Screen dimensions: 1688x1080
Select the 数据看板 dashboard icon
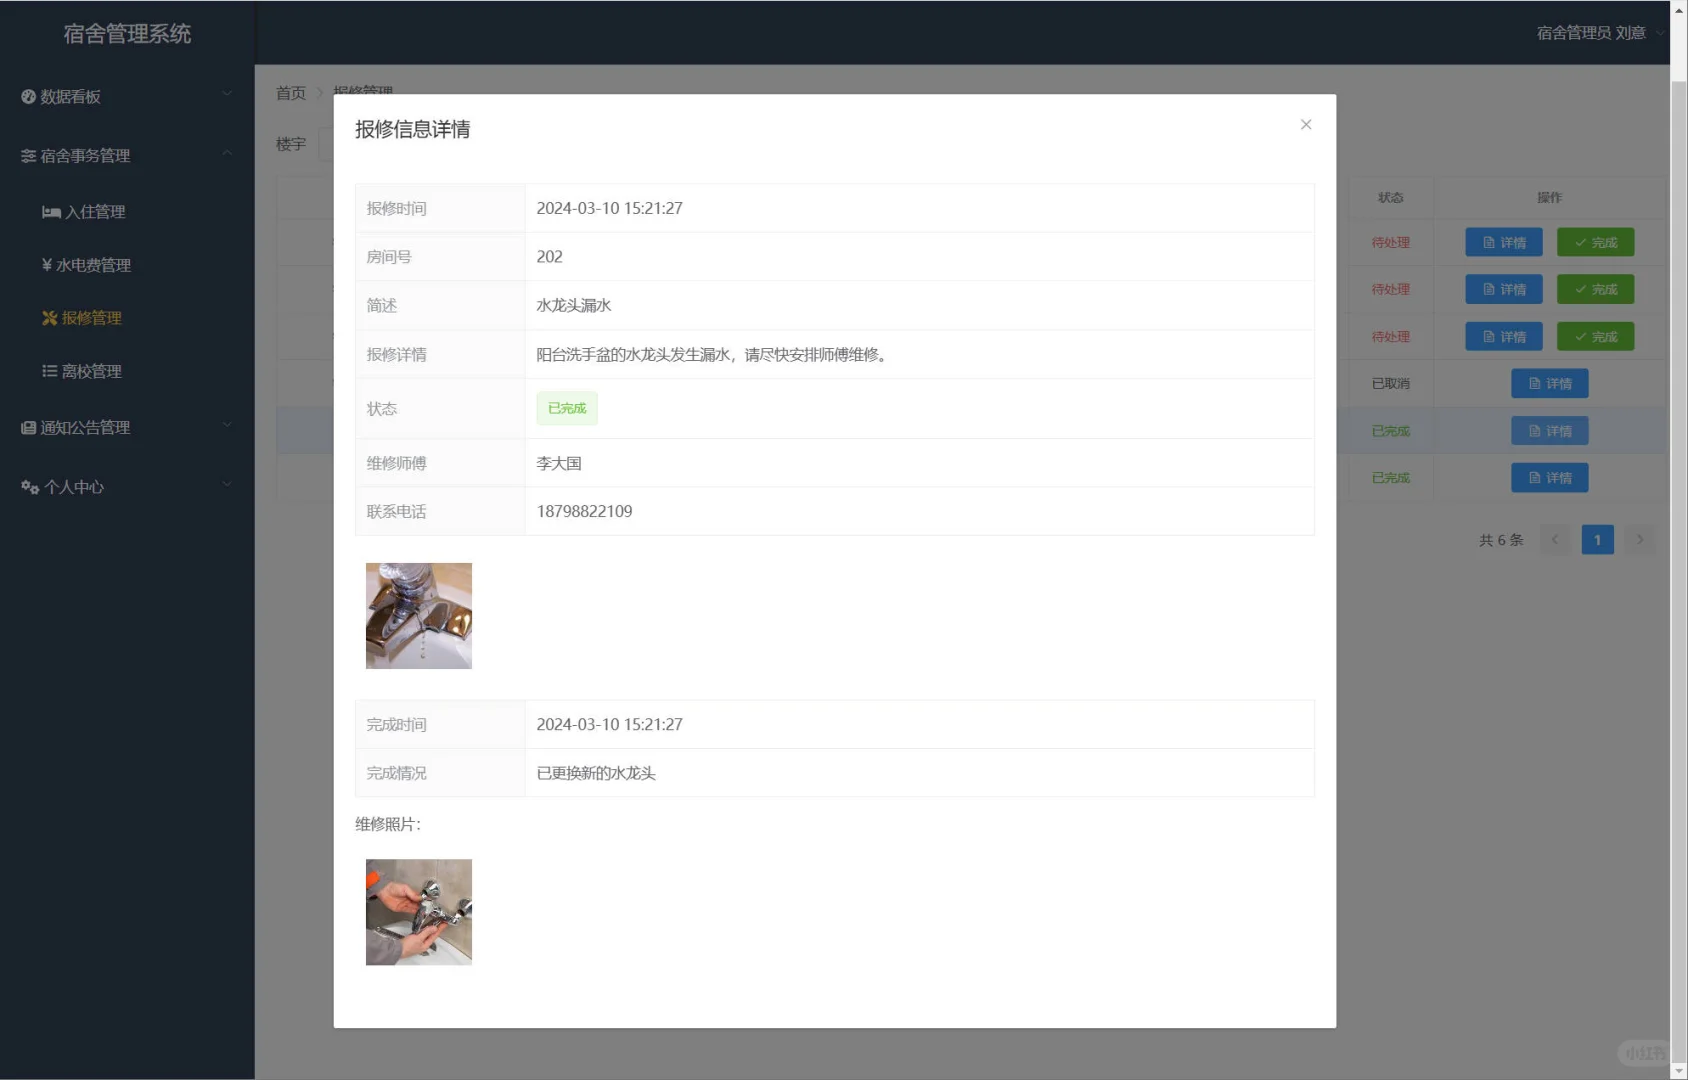(27, 96)
